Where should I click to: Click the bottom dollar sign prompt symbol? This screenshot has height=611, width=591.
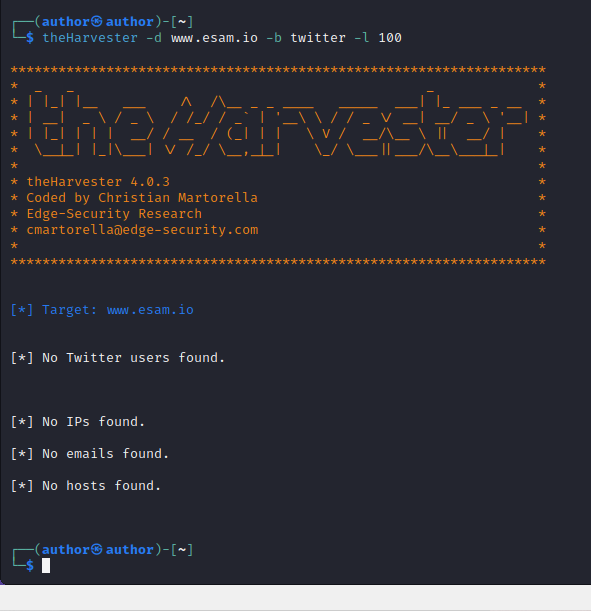point(30,565)
